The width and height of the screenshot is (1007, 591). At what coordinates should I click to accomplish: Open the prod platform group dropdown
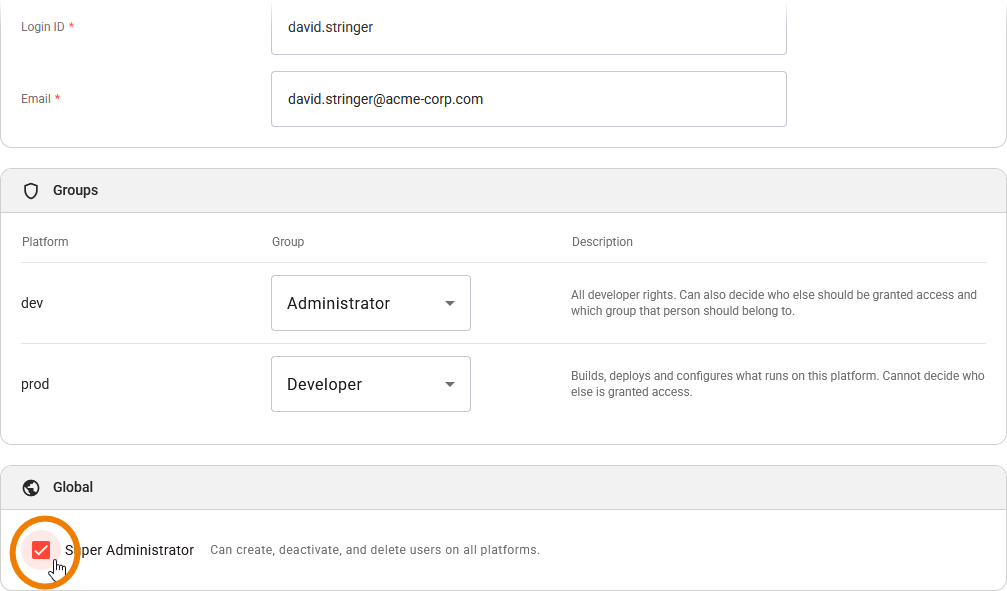point(371,384)
